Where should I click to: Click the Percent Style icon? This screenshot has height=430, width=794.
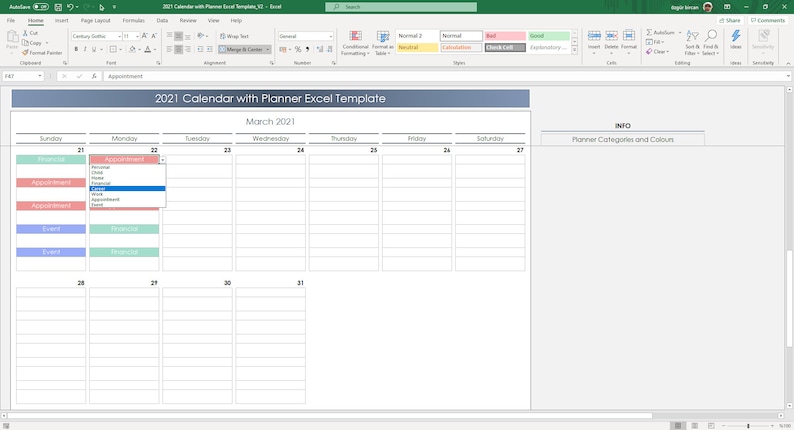pyautogui.click(x=298, y=49)
